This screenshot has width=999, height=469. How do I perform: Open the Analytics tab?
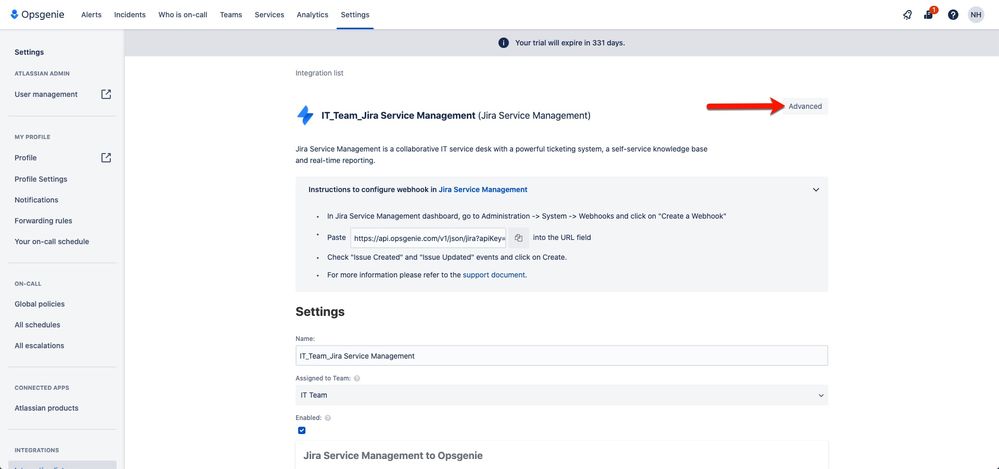312,15
